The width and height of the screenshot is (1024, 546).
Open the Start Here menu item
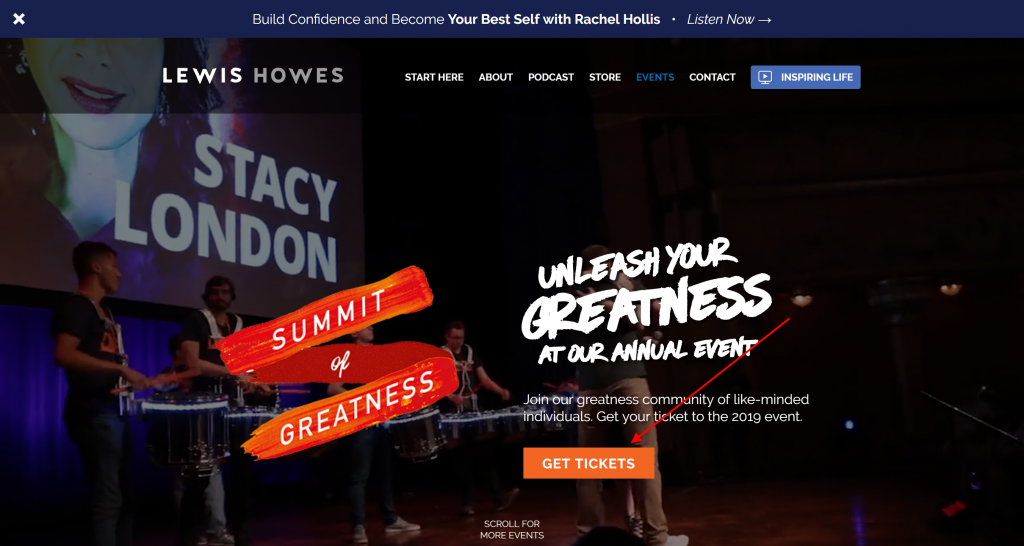point(434,77)
